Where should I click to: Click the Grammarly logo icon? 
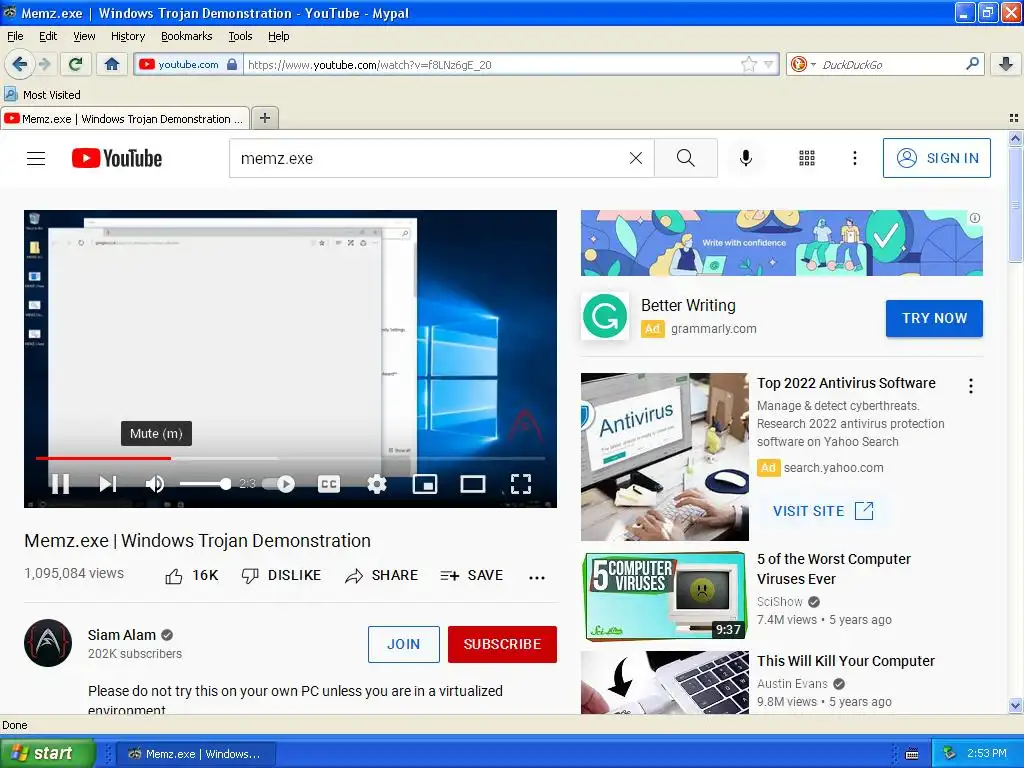point(605,317)
